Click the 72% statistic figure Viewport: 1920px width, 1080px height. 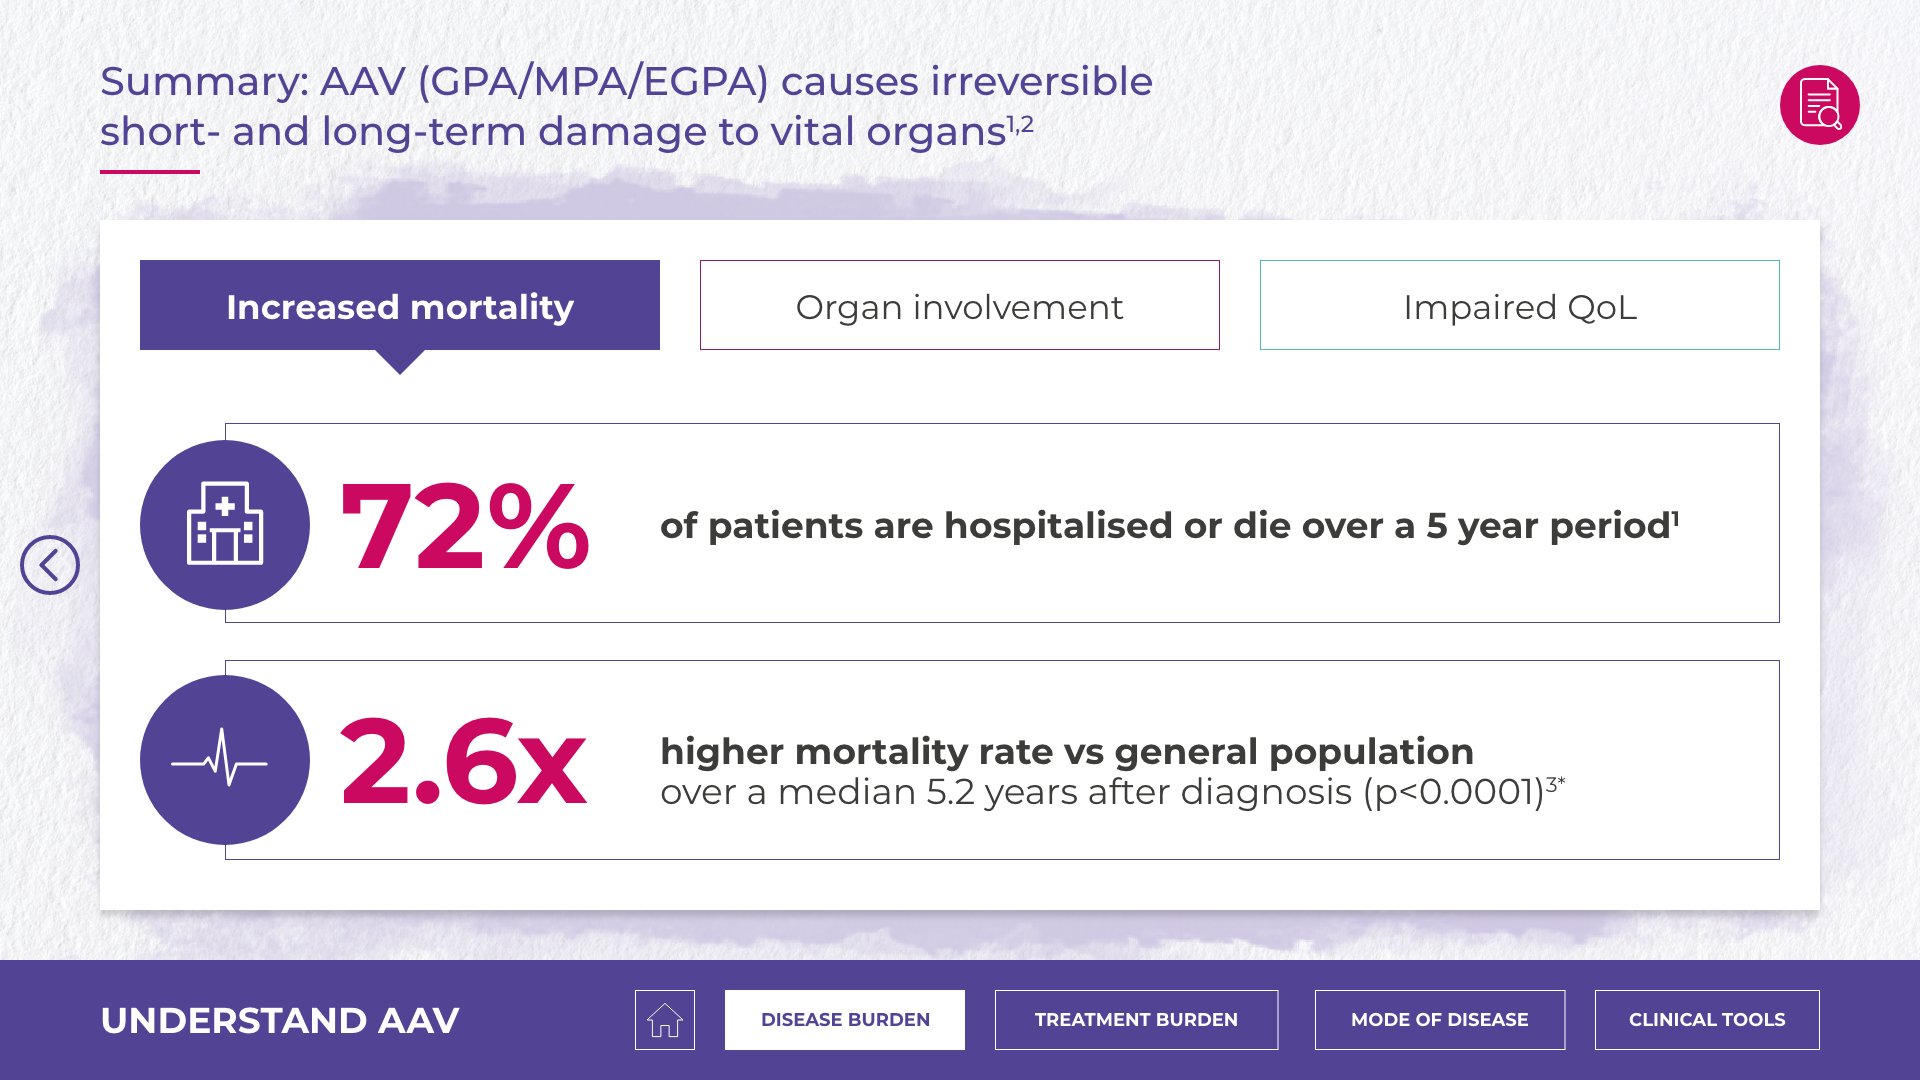pyautogui.click(x=464, y=527)
